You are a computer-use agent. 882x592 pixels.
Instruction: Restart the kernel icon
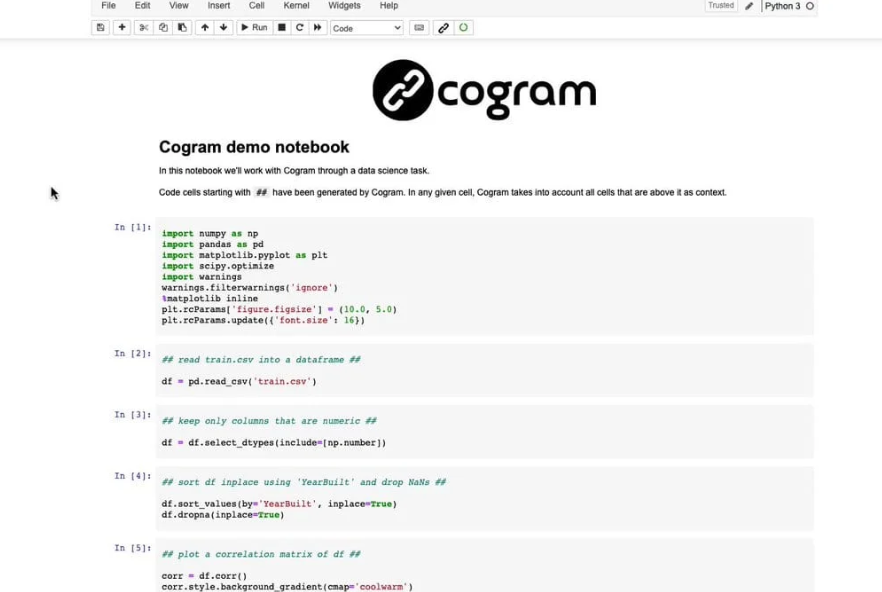point(300,28)
